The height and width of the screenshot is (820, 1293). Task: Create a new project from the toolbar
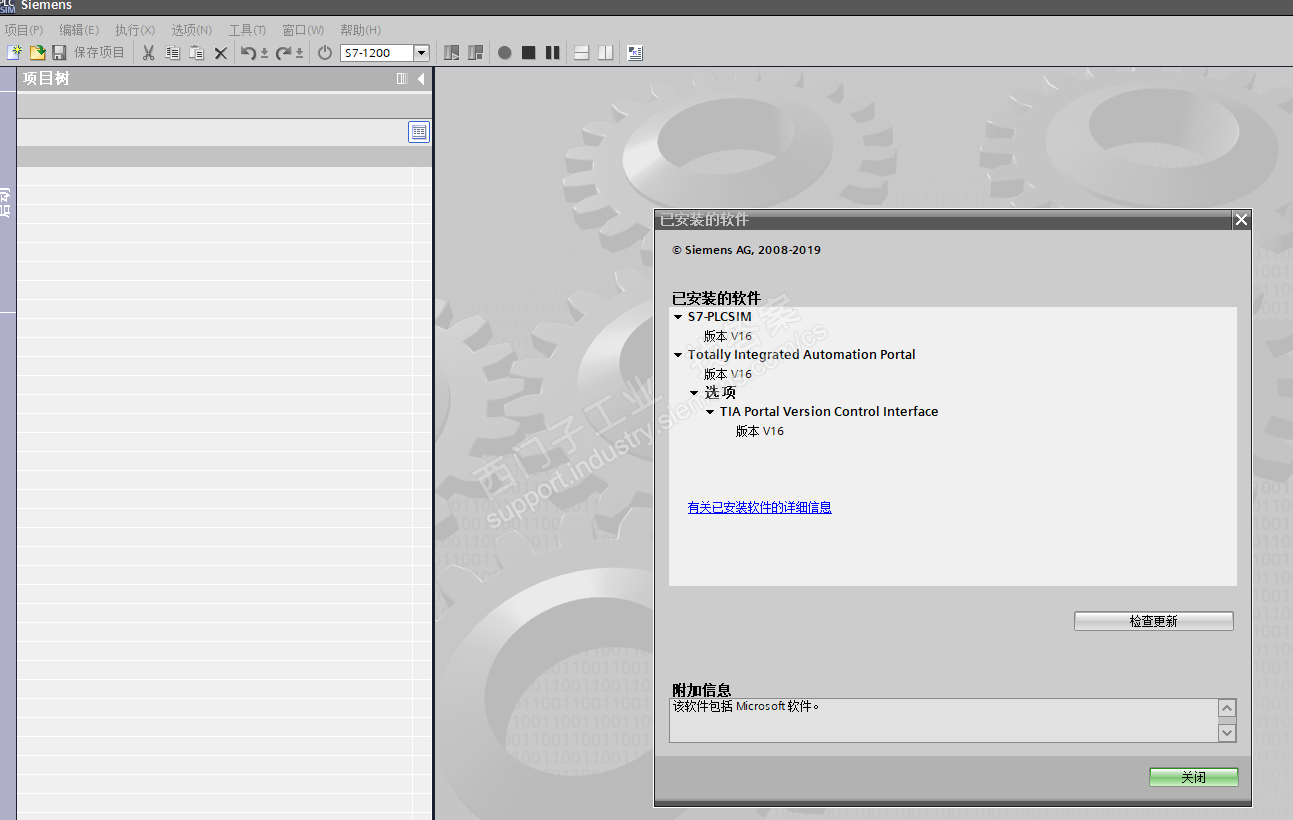click(x=14, y=53)
